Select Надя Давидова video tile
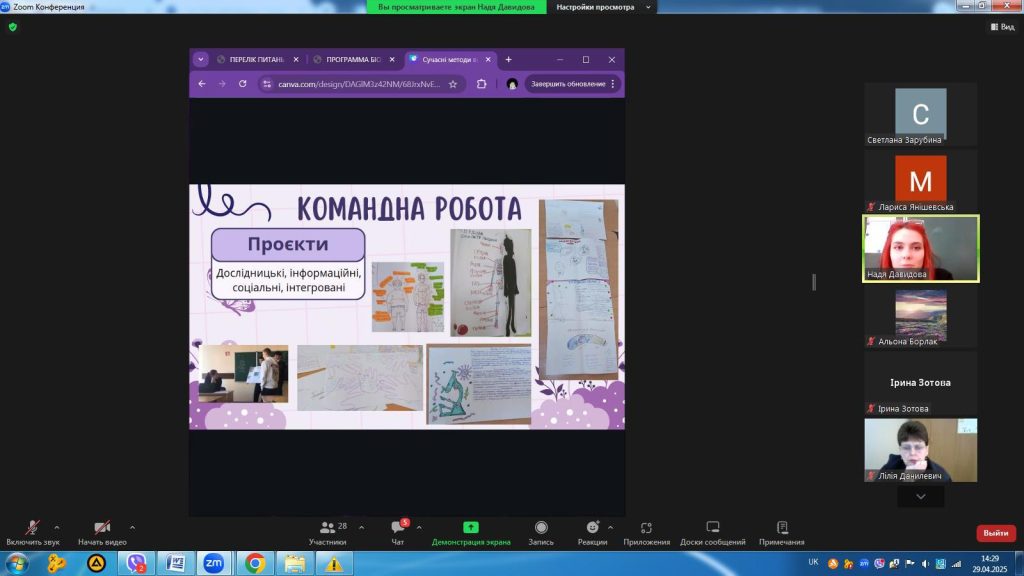This screenshot has width=1024, height=576. 921,249
